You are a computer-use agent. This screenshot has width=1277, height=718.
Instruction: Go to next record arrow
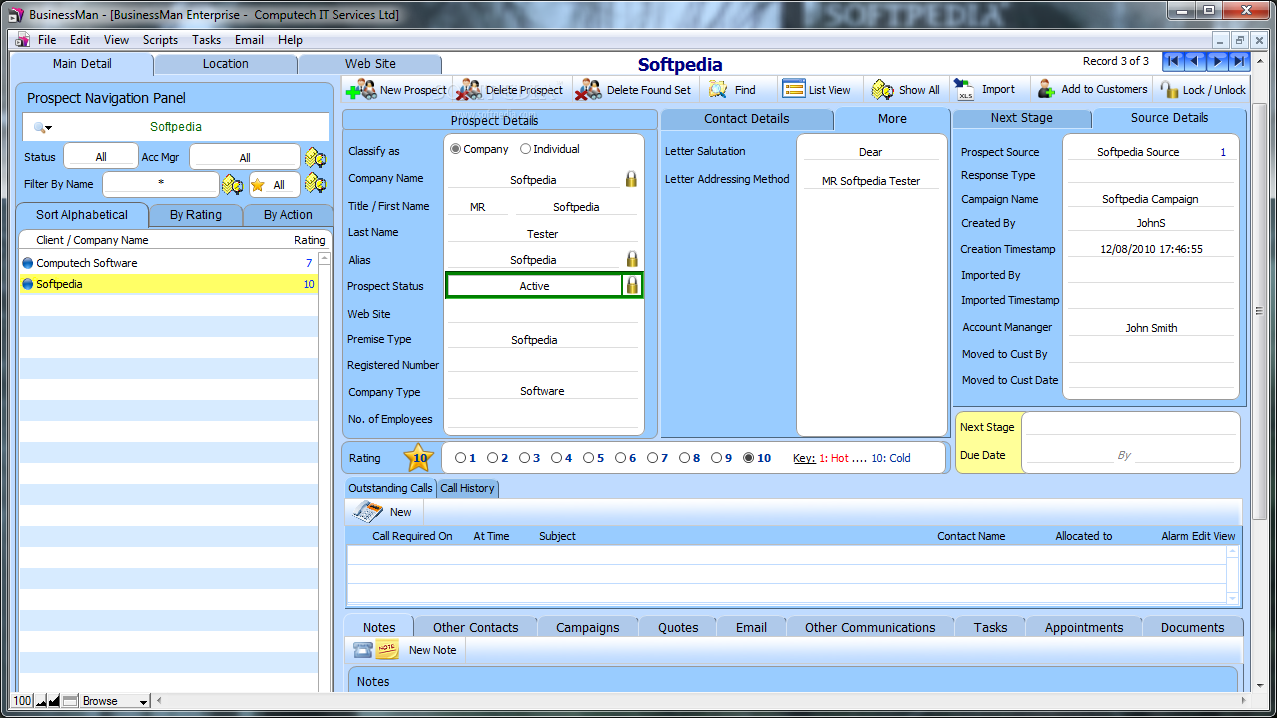pyautogui.click(x=1217, y=61)
